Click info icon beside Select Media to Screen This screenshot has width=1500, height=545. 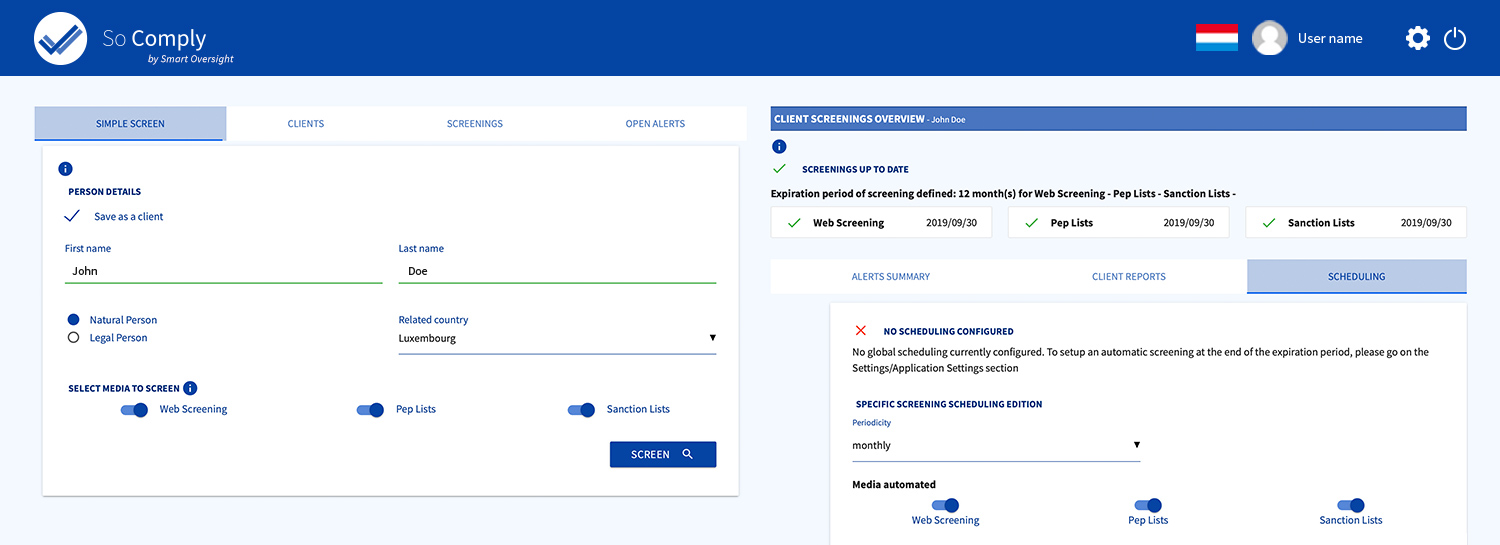coord(190,388)
